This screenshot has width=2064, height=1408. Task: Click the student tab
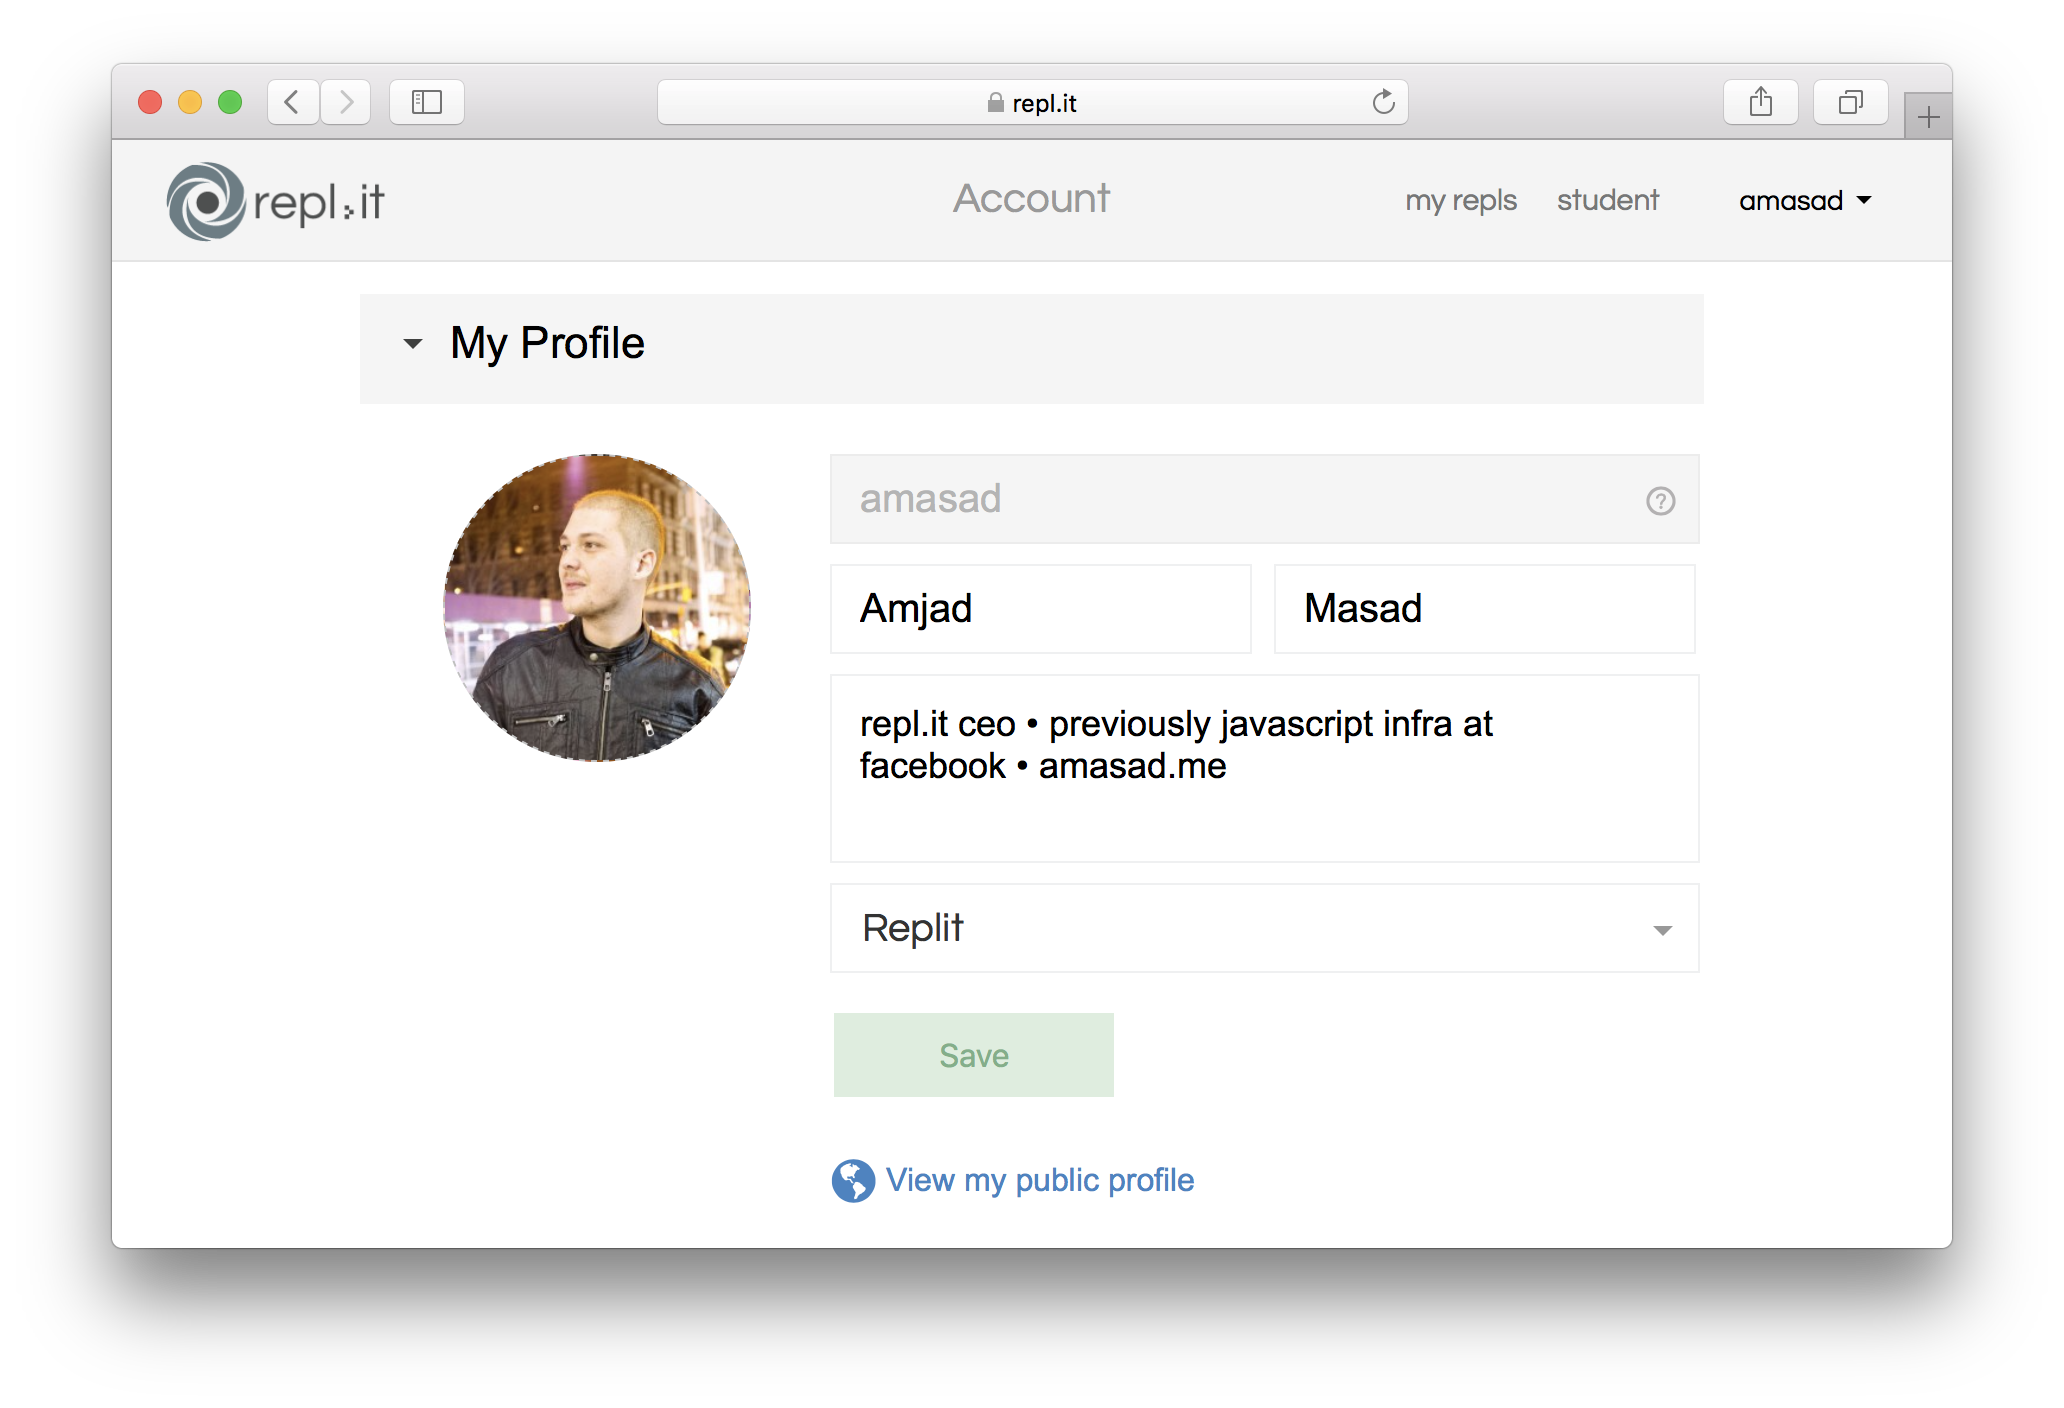(1606, 199)
